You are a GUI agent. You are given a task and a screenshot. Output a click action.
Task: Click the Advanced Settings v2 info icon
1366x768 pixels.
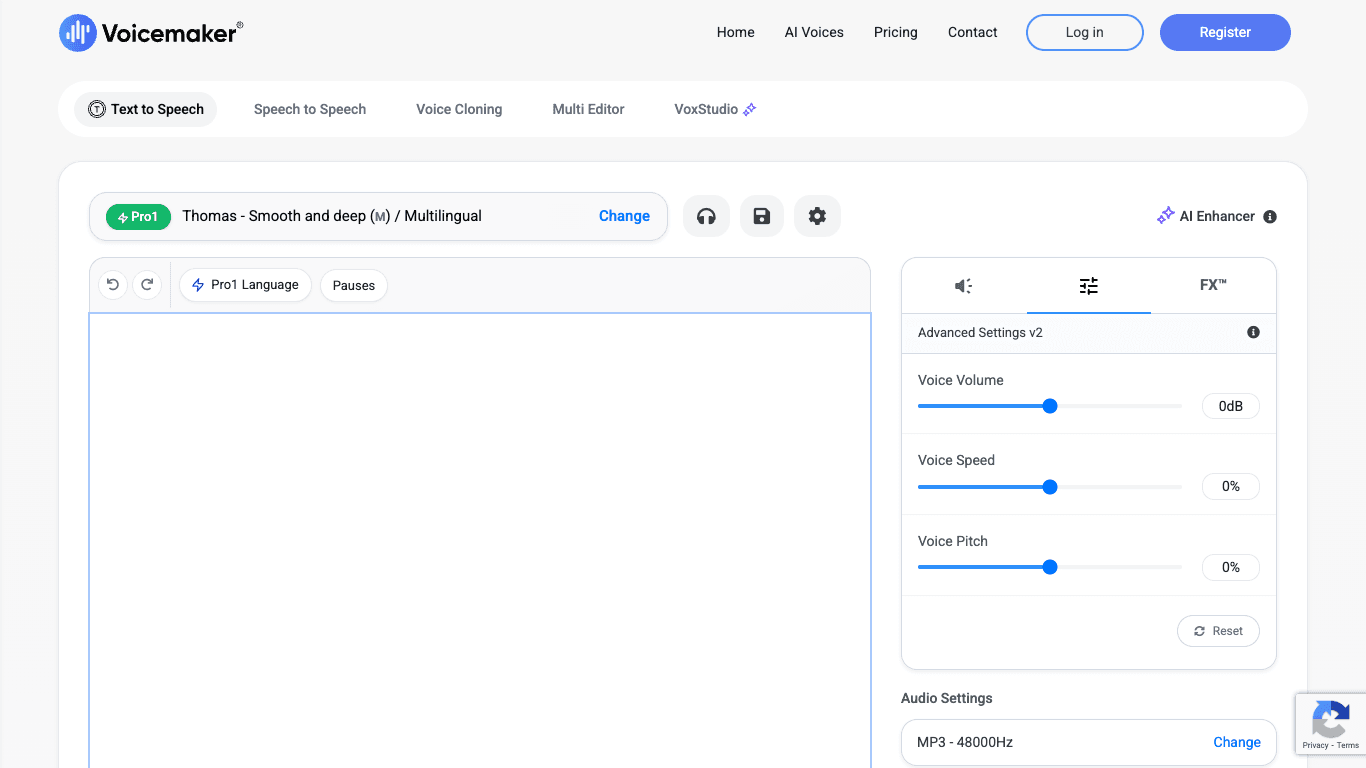point(1253,332)
